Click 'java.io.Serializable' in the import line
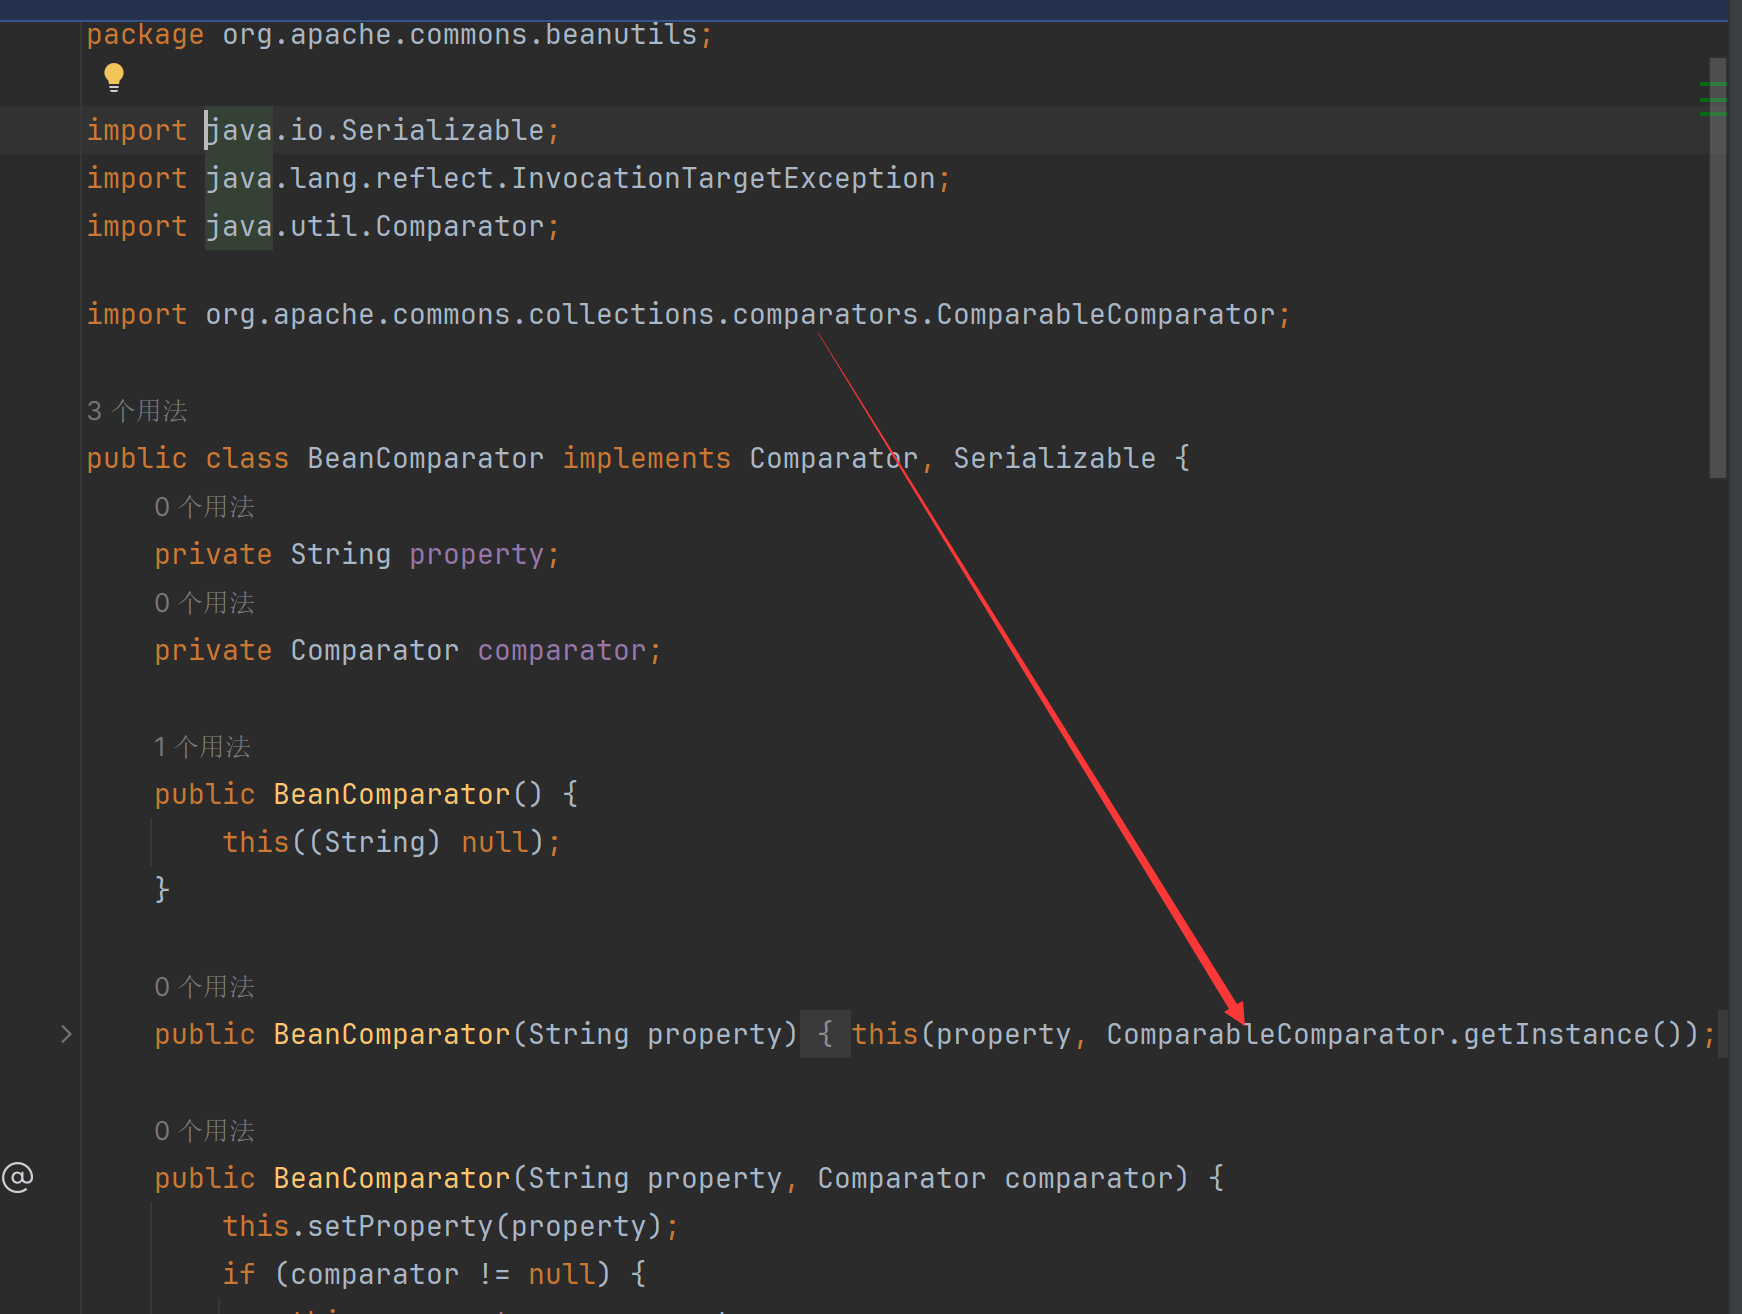 (x=375, y=130)
